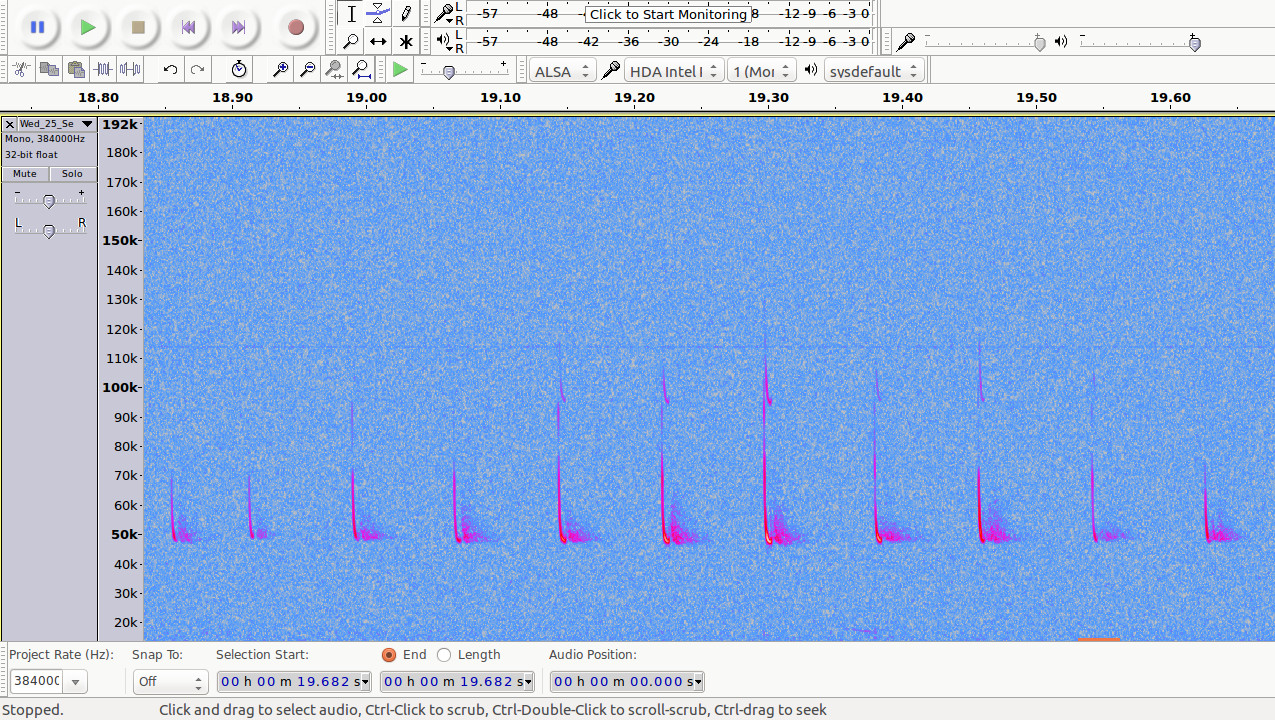The height and width of the screenshot is (720, 1275).
Task: Click the Fit project to width icon
Action: tap(361, 70)
